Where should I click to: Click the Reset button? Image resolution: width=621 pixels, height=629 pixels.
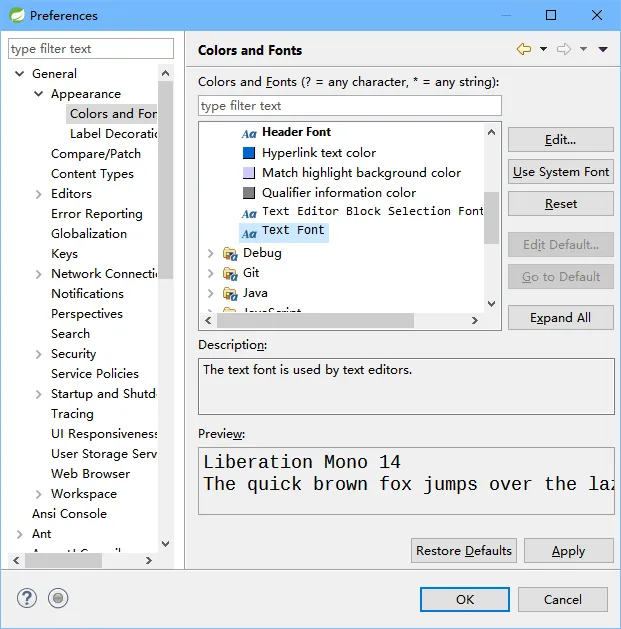click(560, 204)
